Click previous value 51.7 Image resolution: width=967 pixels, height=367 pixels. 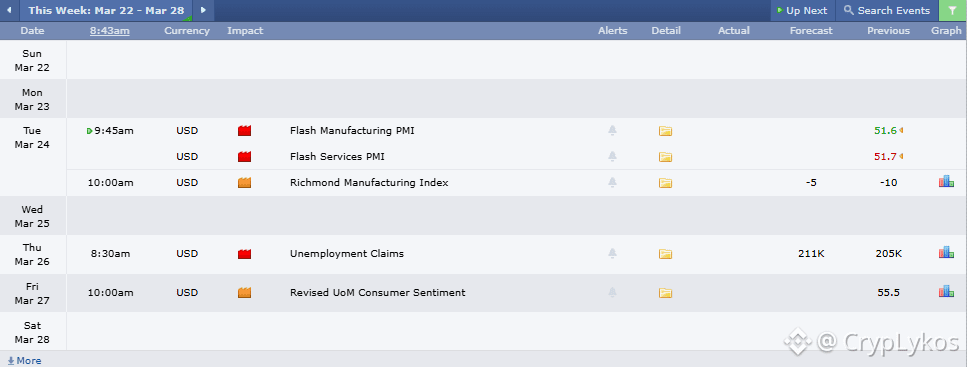coord(885,157)
